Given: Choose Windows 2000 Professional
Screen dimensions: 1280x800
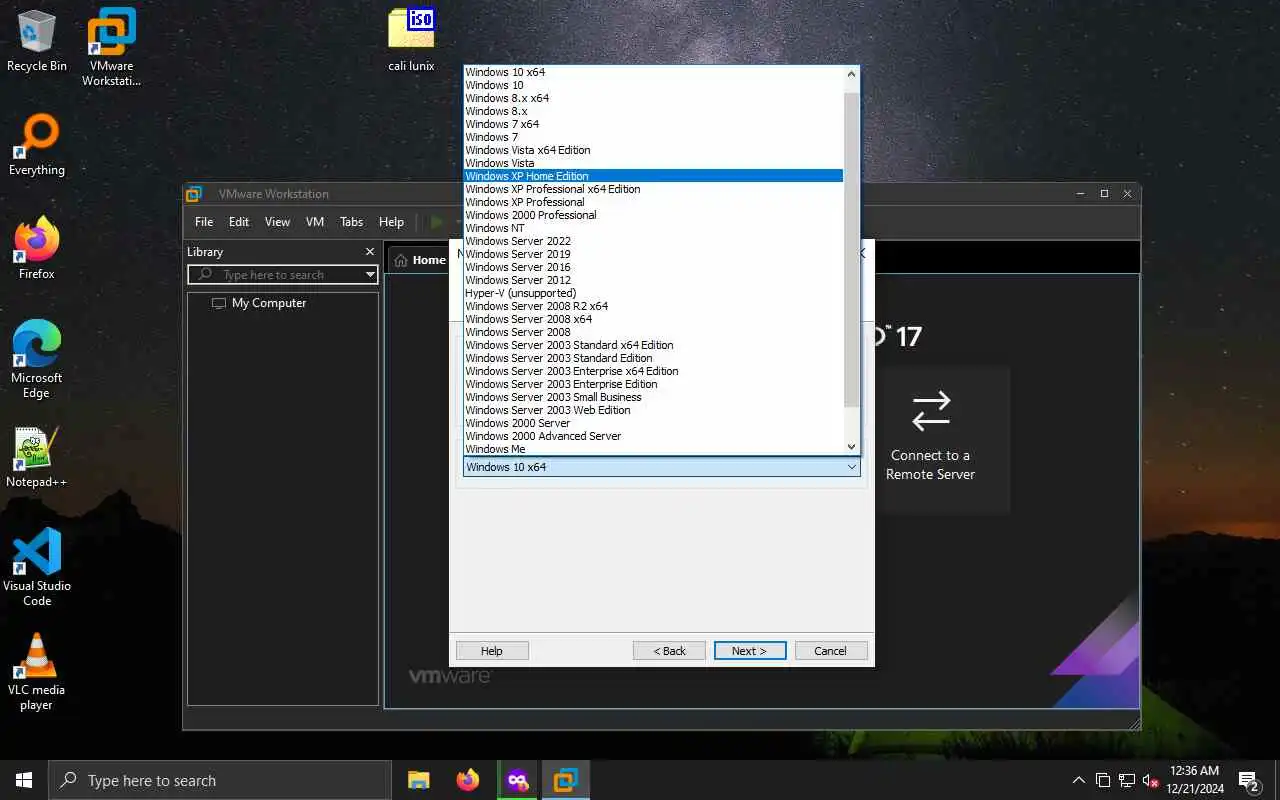Looking at the screenshot, I should pyautogui.click(x=654, y=215).
